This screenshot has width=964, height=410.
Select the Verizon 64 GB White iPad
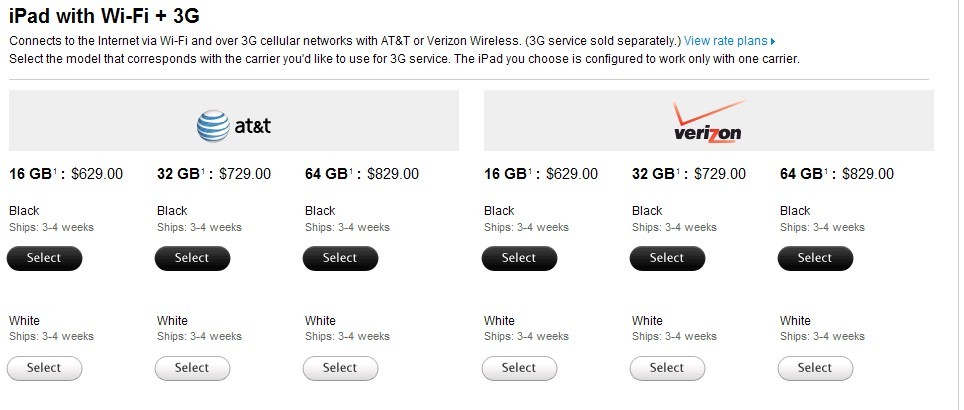point(815,368)
